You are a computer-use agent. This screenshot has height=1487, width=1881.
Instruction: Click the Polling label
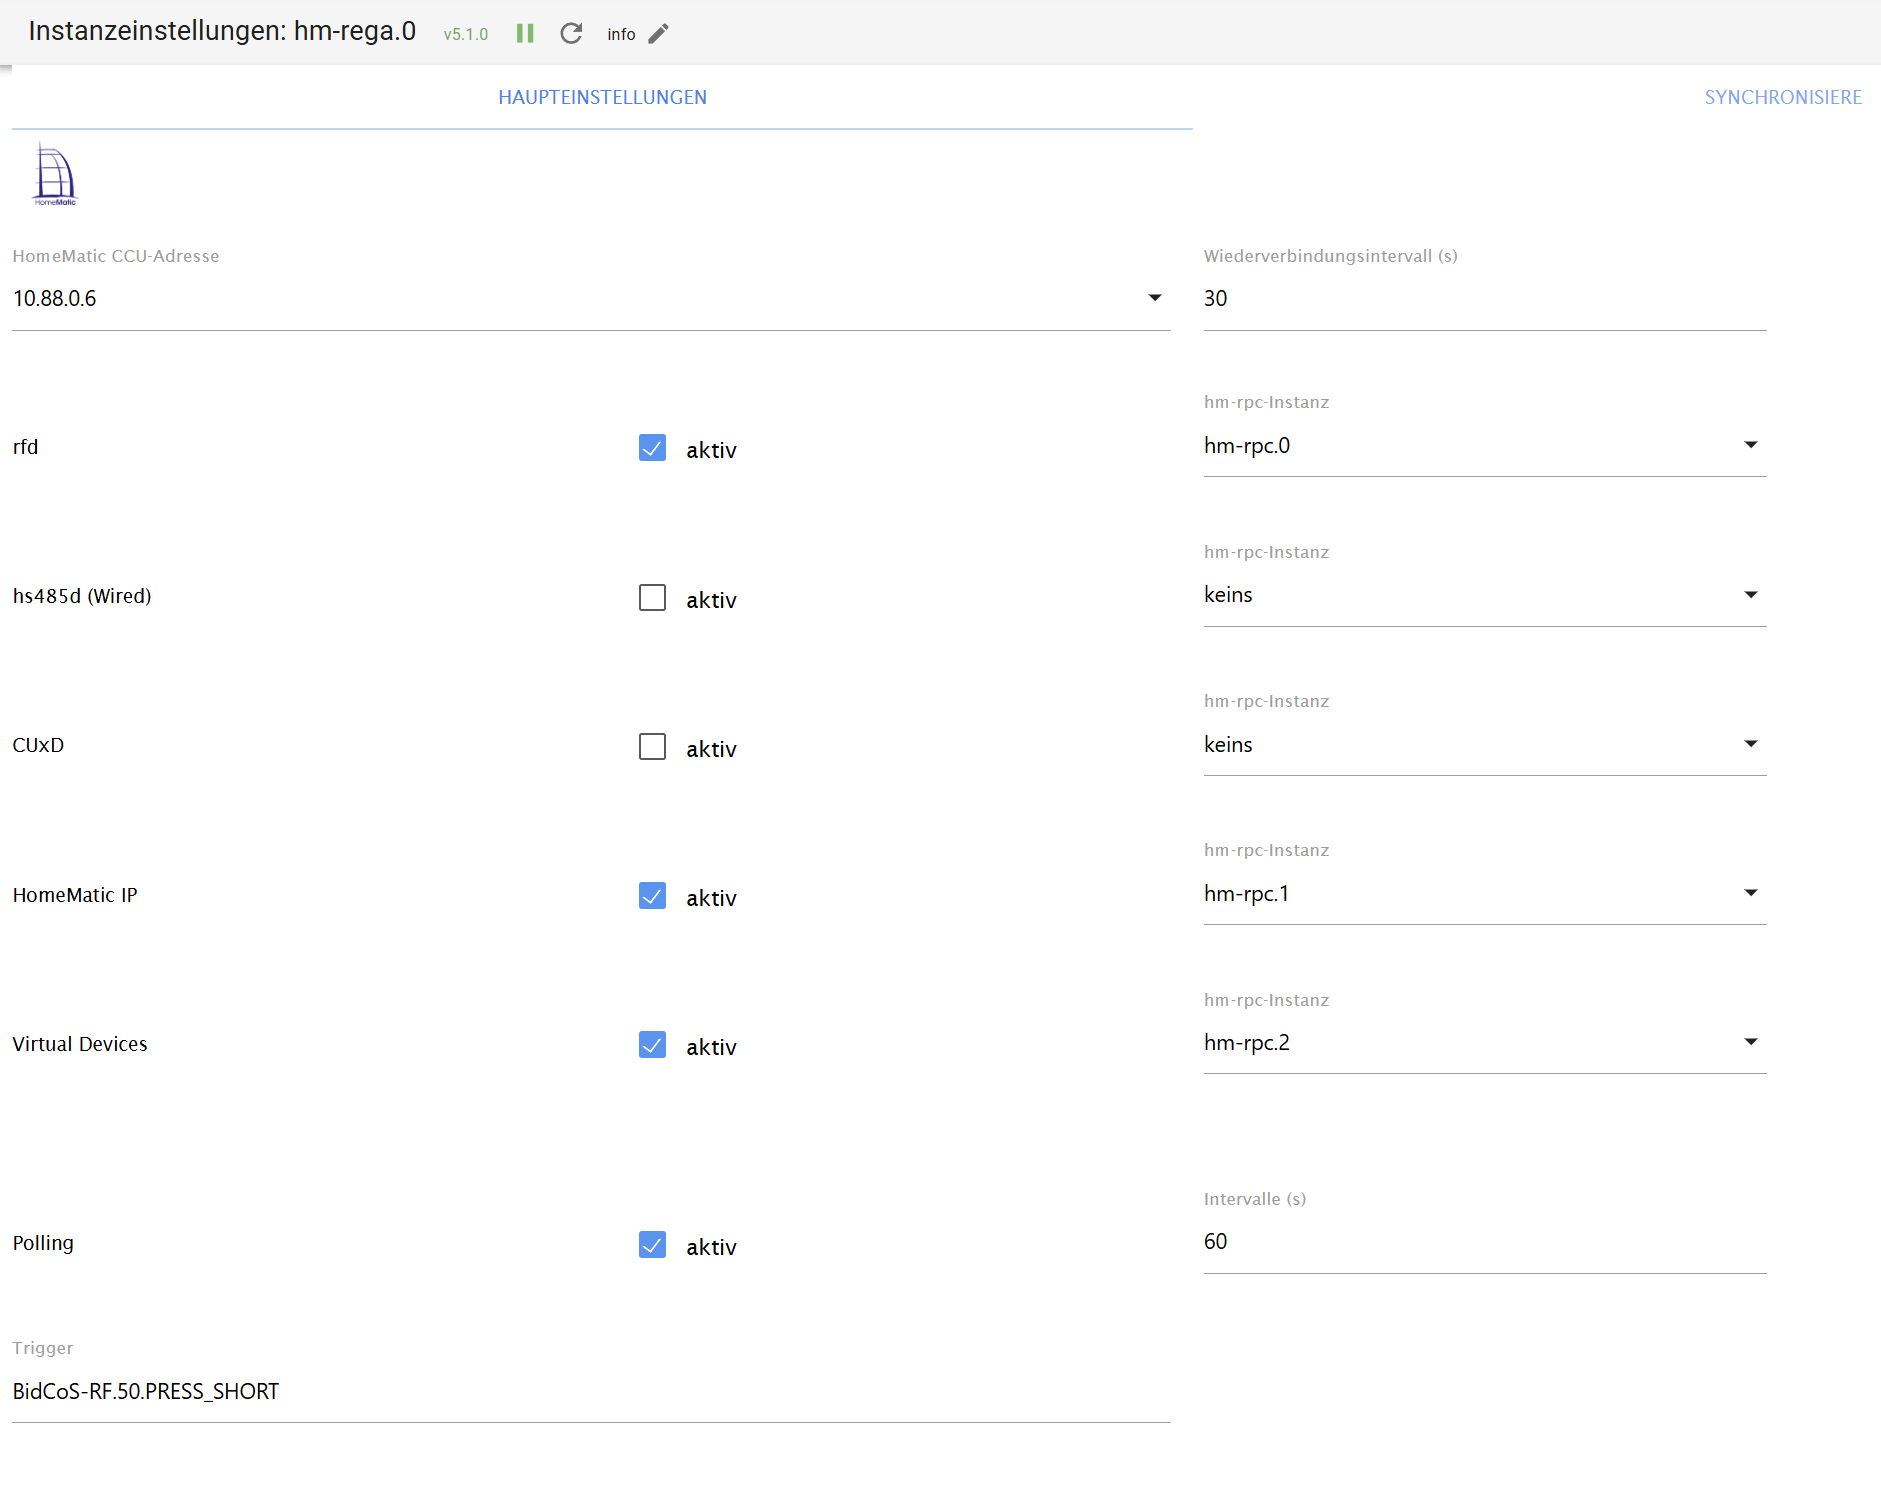(43, 1243)
